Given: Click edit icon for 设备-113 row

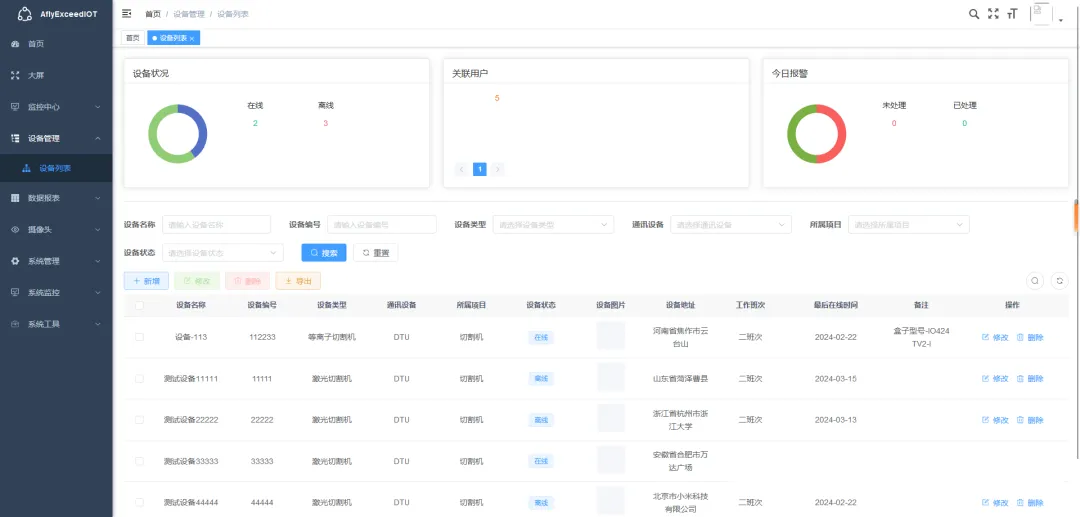Looking at the screenshot, I should click(x=985, y=337).
